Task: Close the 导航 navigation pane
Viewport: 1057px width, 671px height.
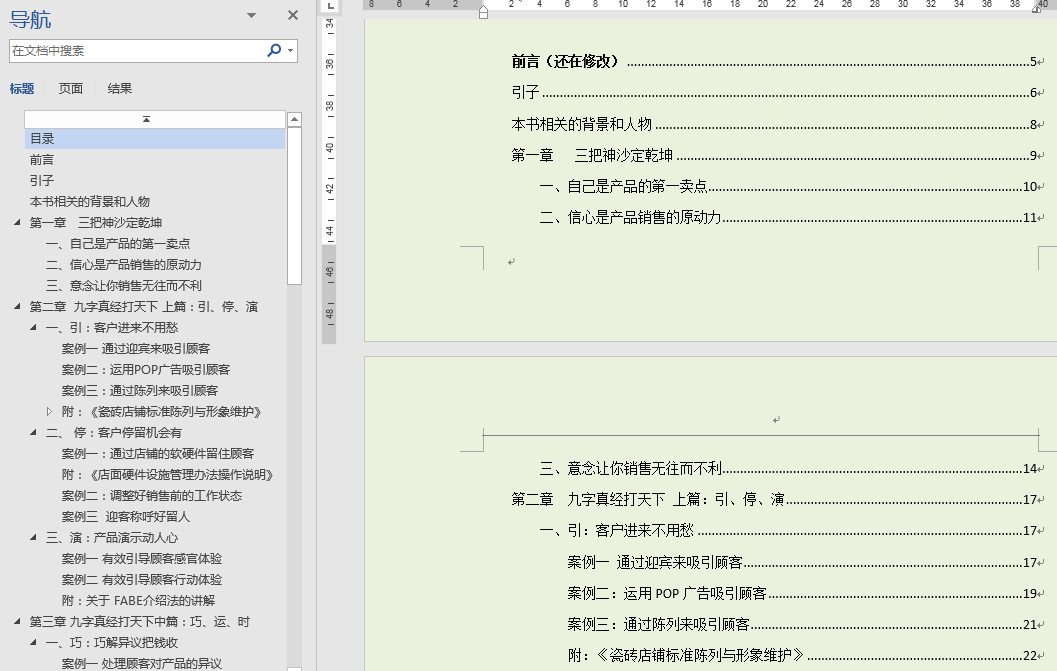Action: click(293, 15)
